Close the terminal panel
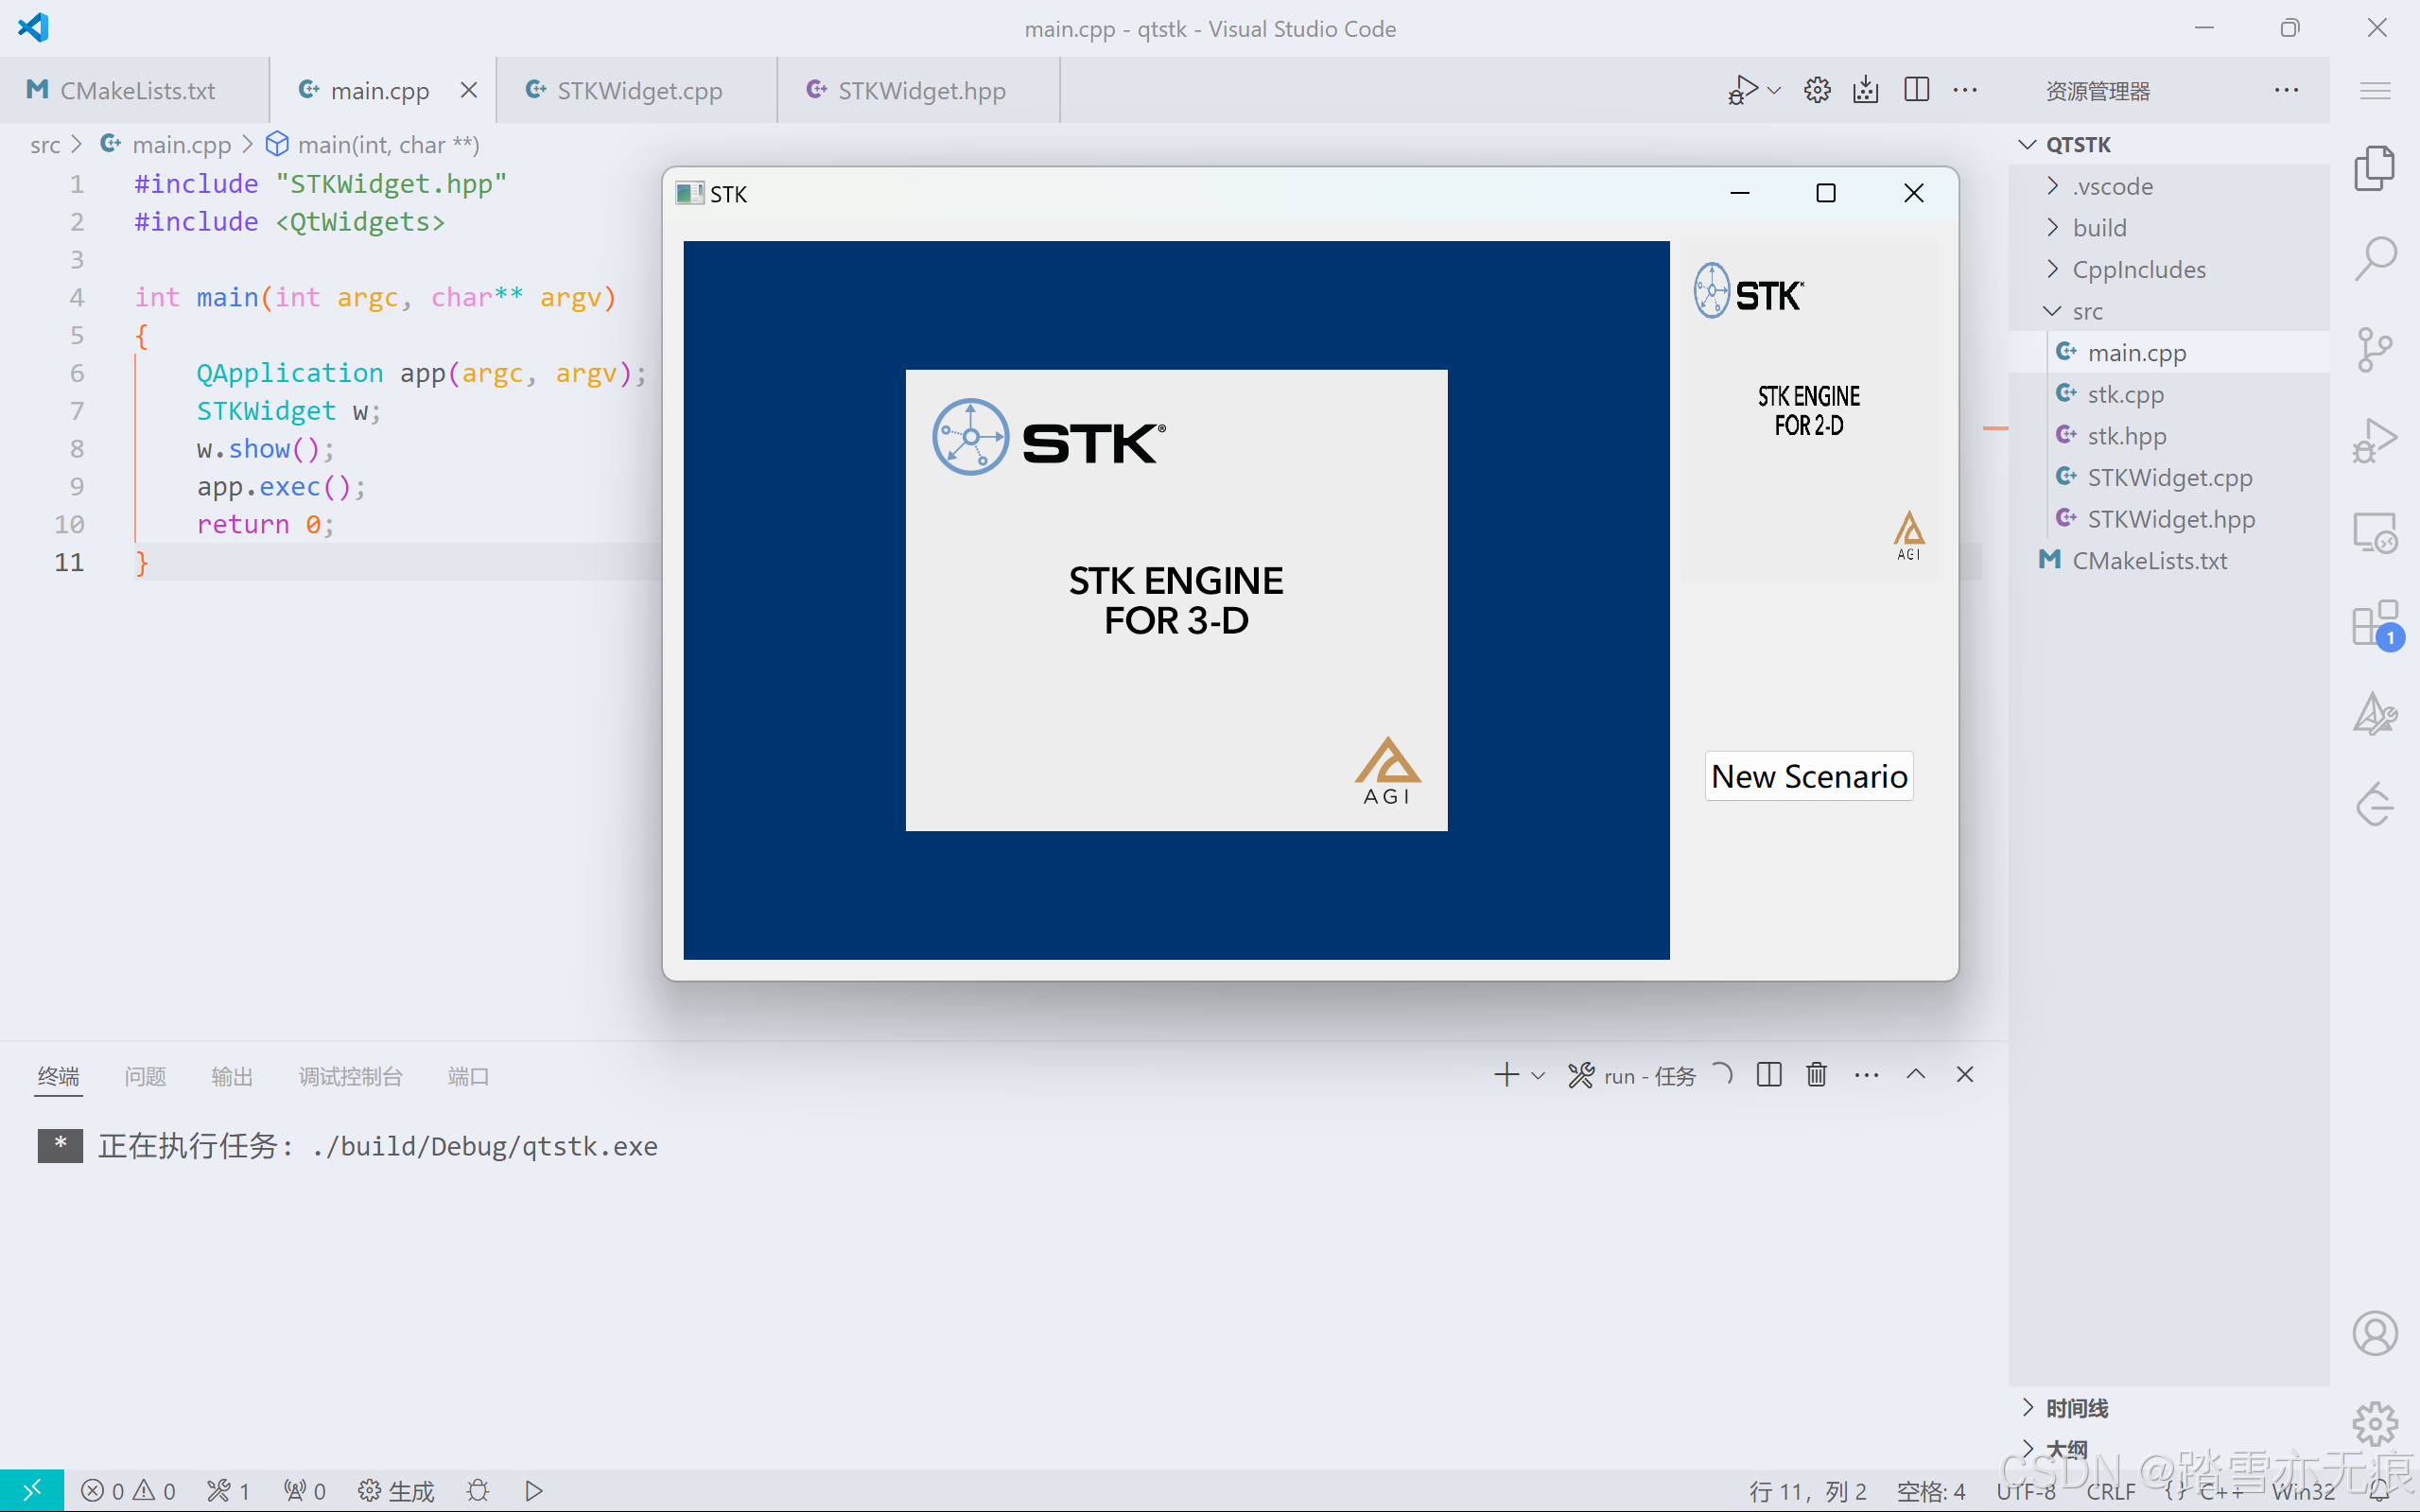 point(1964,1074)
